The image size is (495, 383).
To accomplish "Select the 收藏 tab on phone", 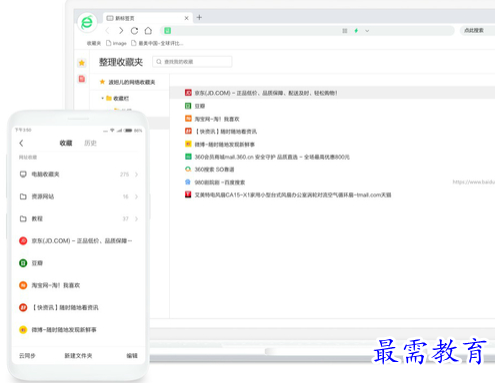I will click(x=66, y=143).
